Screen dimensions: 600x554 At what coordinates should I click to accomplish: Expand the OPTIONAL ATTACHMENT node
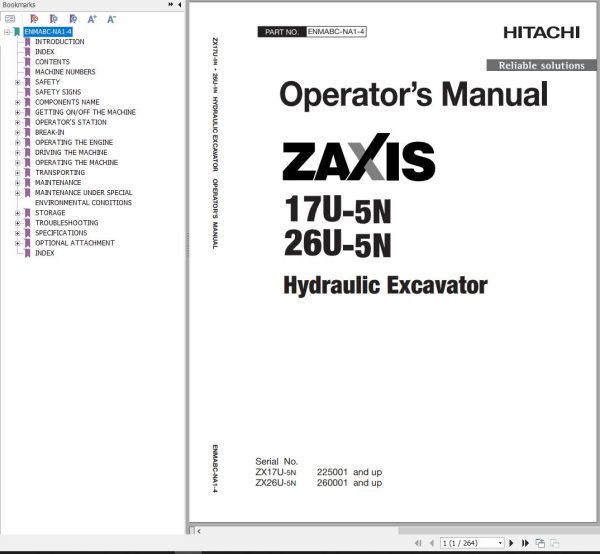(x=17, y=243)
